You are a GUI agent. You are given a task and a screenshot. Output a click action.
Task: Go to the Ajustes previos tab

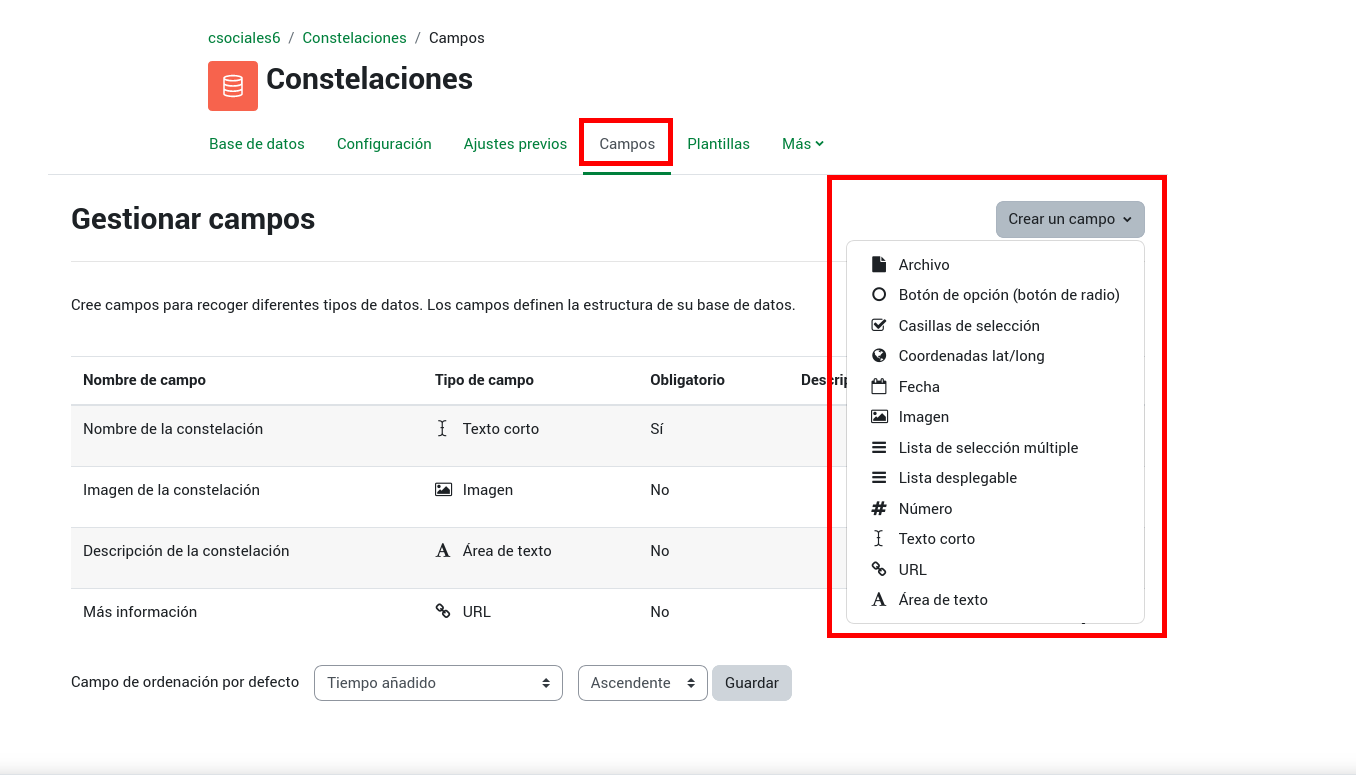tap(515, 144)
